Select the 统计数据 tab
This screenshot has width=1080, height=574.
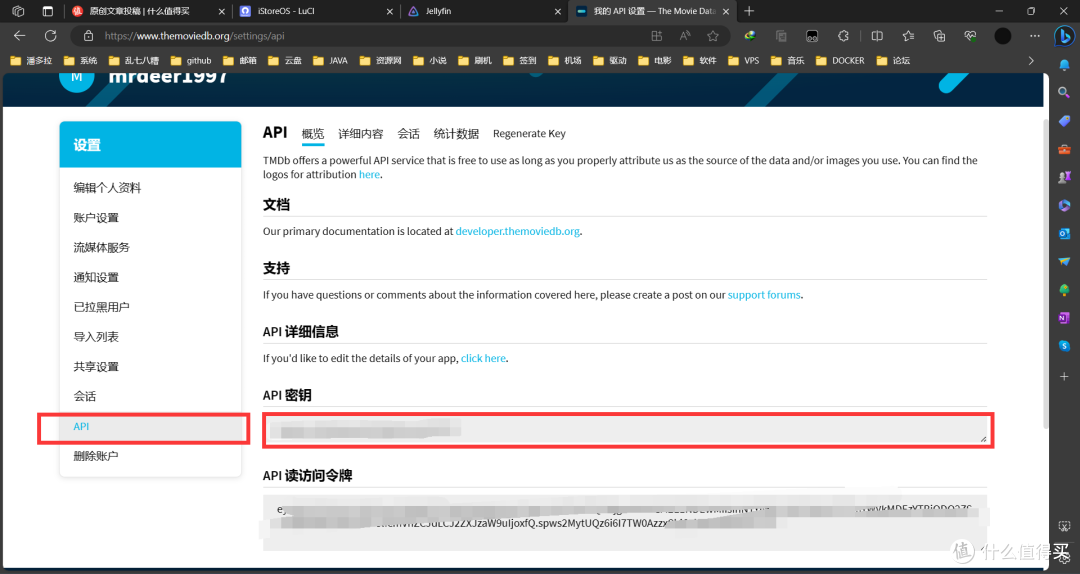coord(456,134)
